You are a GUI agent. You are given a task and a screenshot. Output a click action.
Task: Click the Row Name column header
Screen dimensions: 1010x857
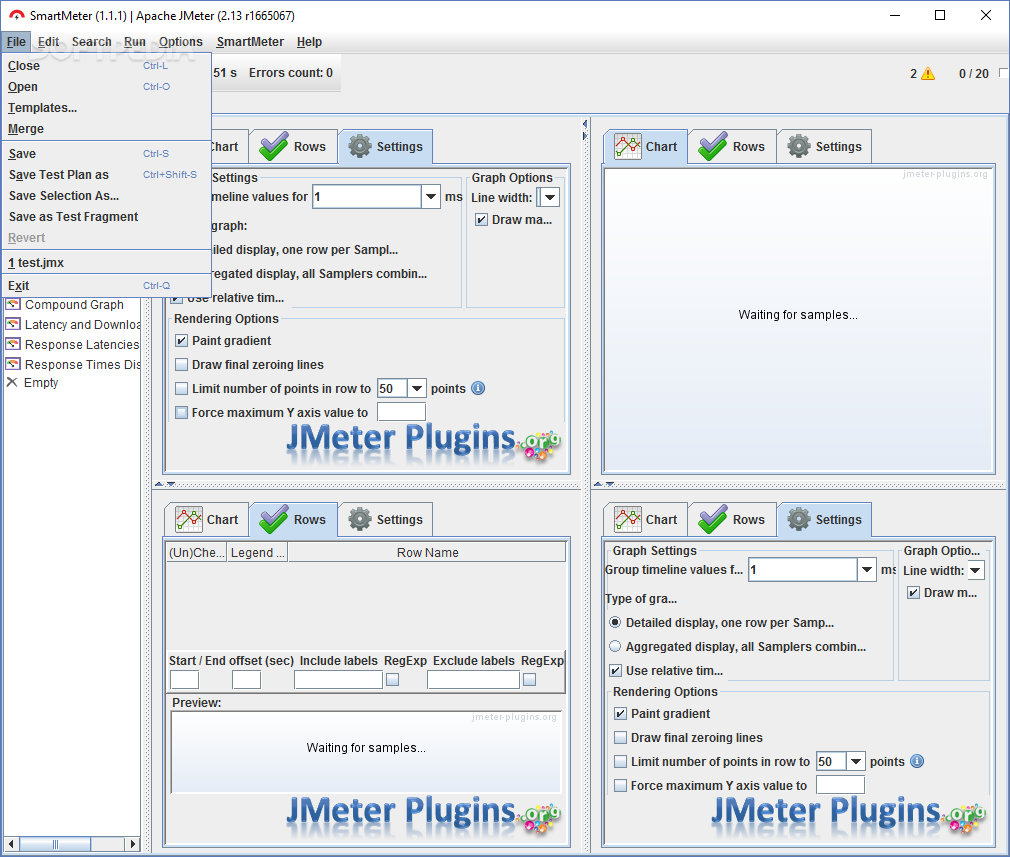(x=427, y=553)
